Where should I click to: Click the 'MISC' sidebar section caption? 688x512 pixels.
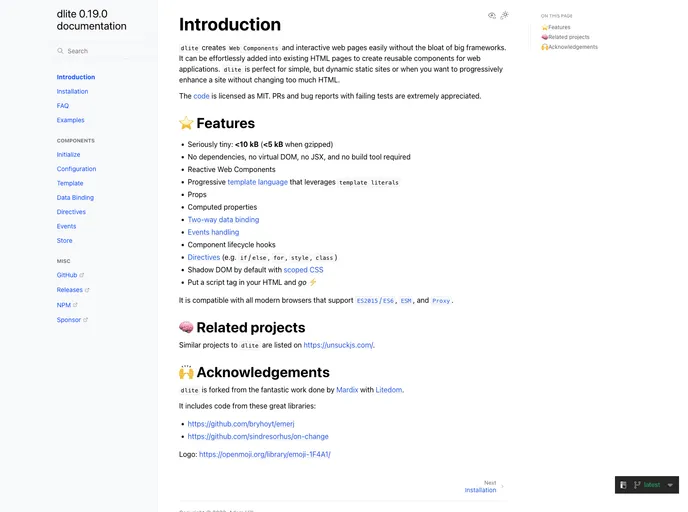click(x=63, y=261)
